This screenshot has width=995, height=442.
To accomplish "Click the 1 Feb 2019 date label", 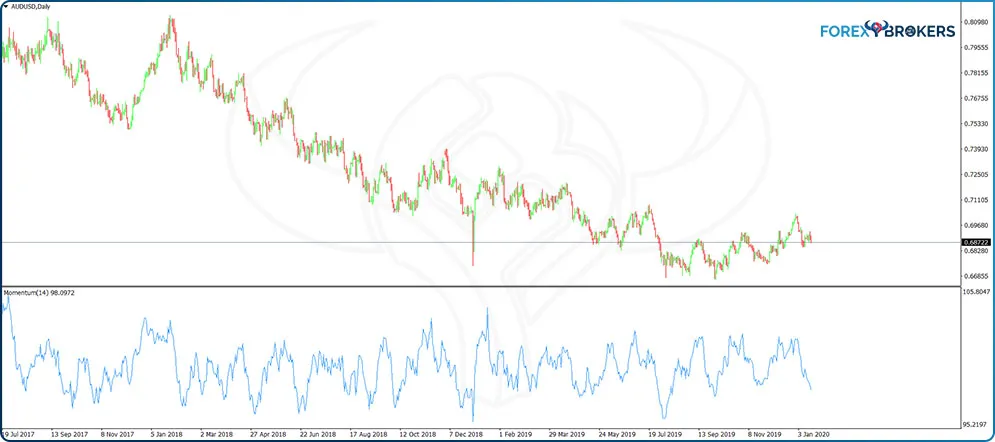I will click(515, 436).
